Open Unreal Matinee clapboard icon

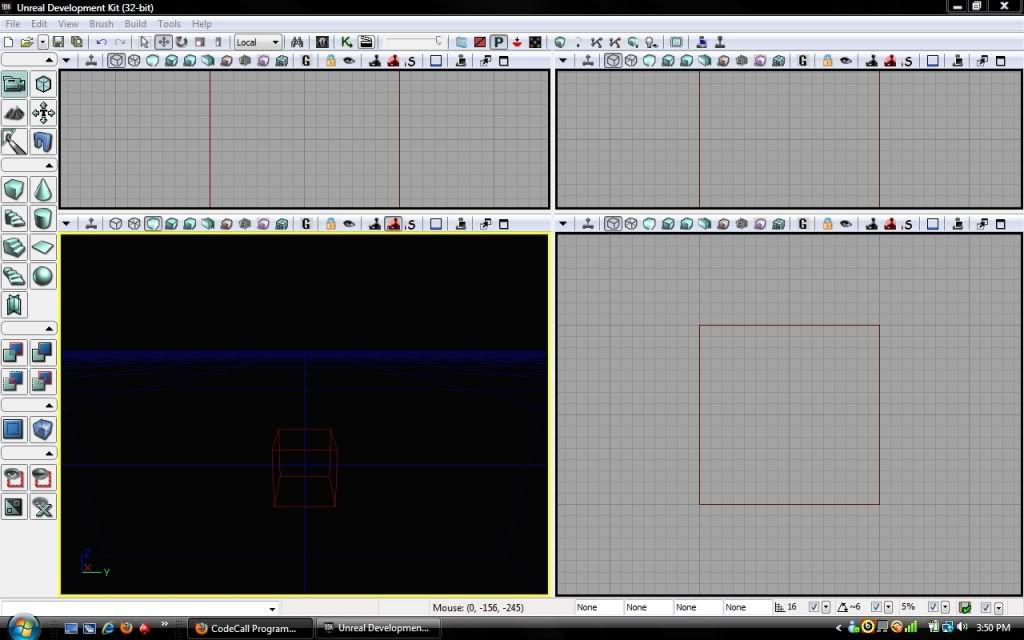[366, 42]
